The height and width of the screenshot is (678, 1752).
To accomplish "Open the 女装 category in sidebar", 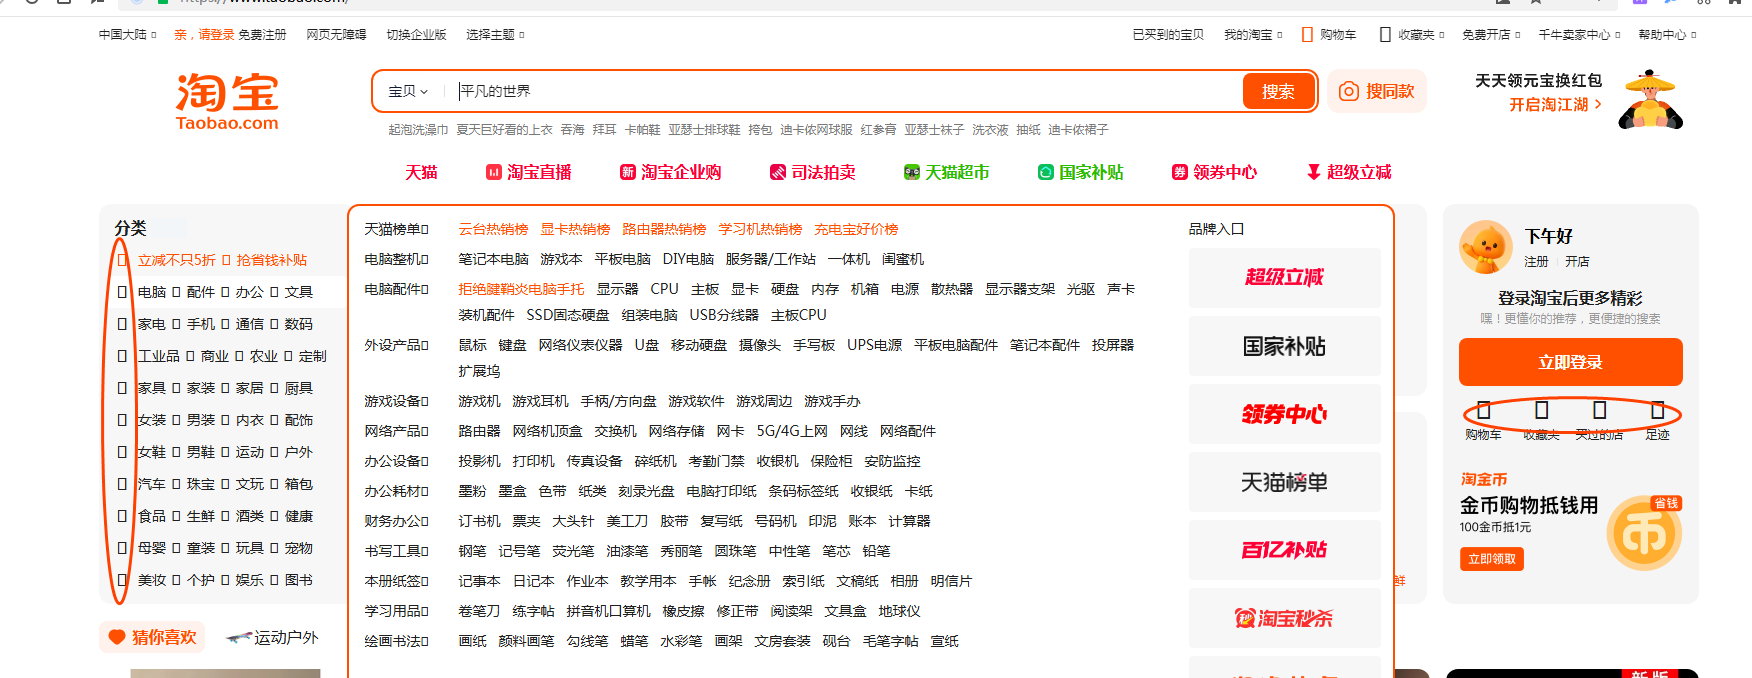I will point(152,420).
